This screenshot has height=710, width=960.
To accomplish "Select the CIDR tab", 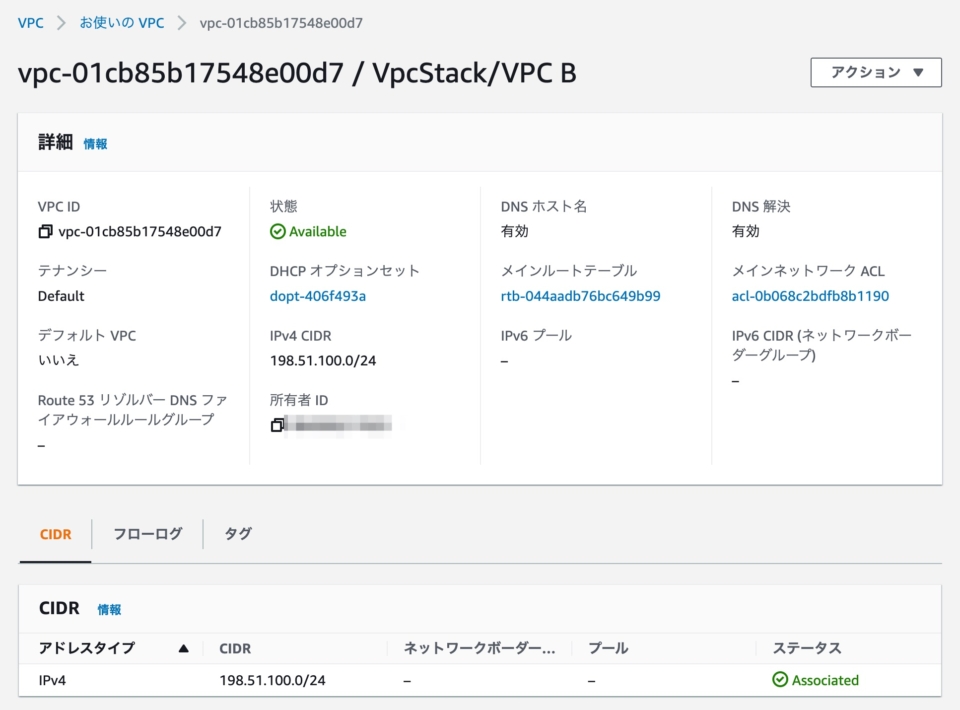I will pos(55,534).
